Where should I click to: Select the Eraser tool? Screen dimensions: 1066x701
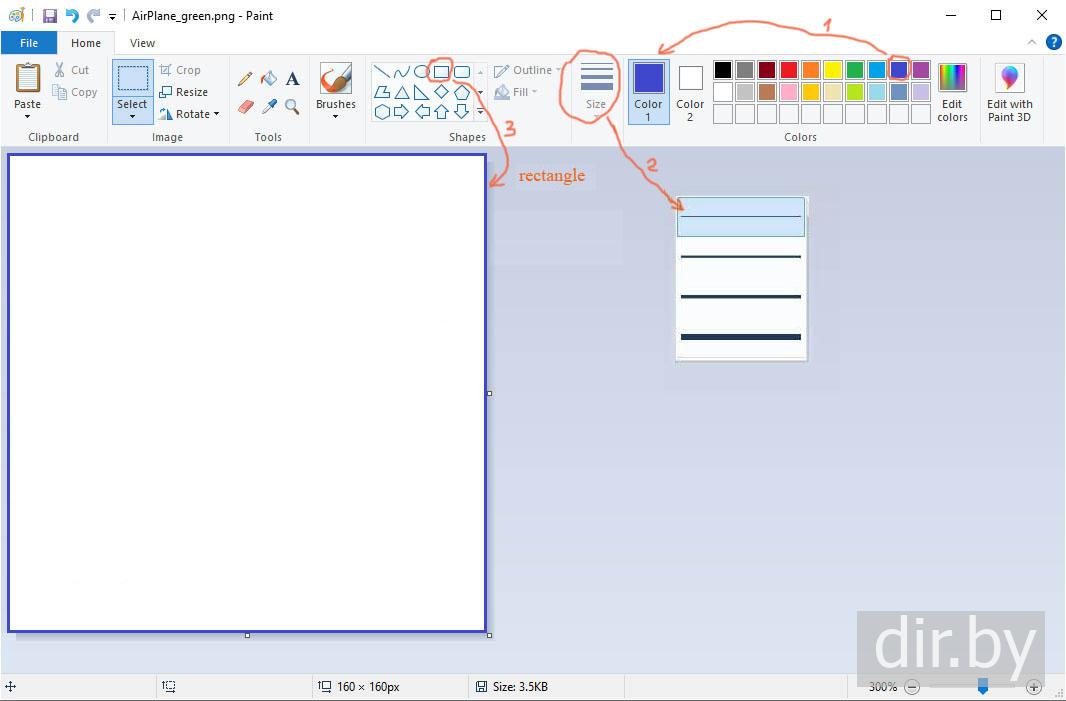[245, 107]
